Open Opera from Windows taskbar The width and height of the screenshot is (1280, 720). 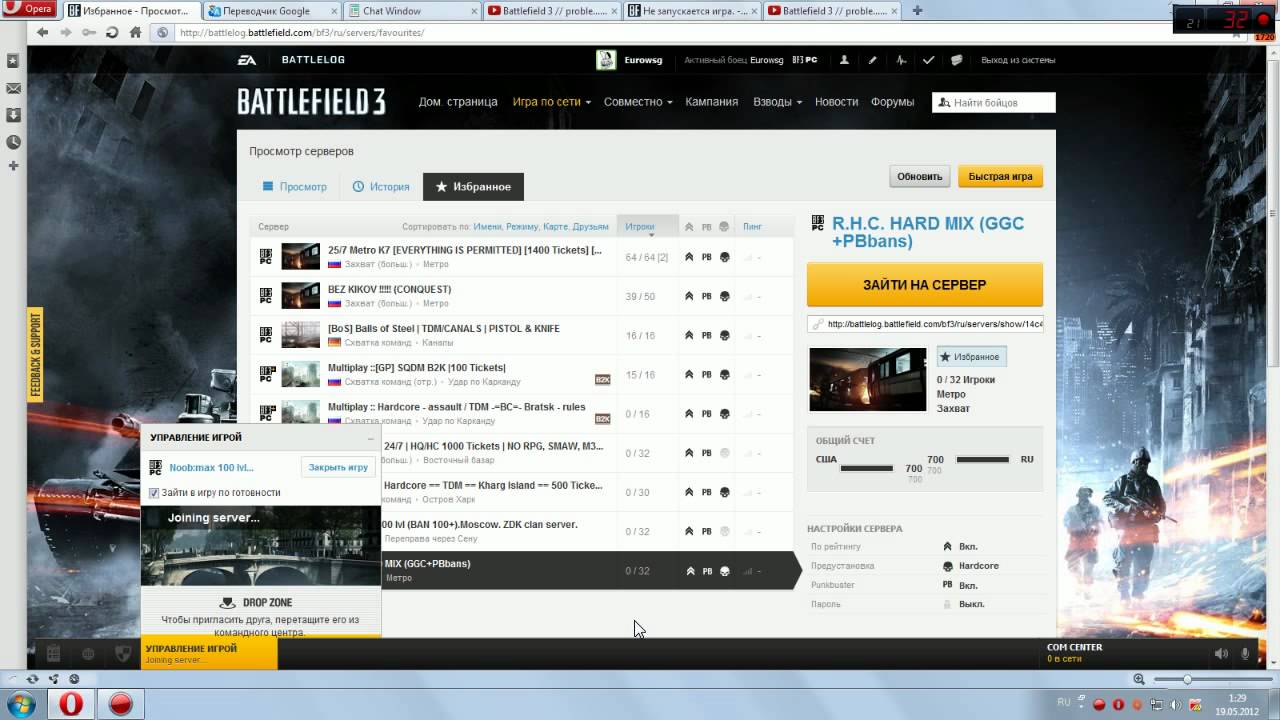coord(71,704)
